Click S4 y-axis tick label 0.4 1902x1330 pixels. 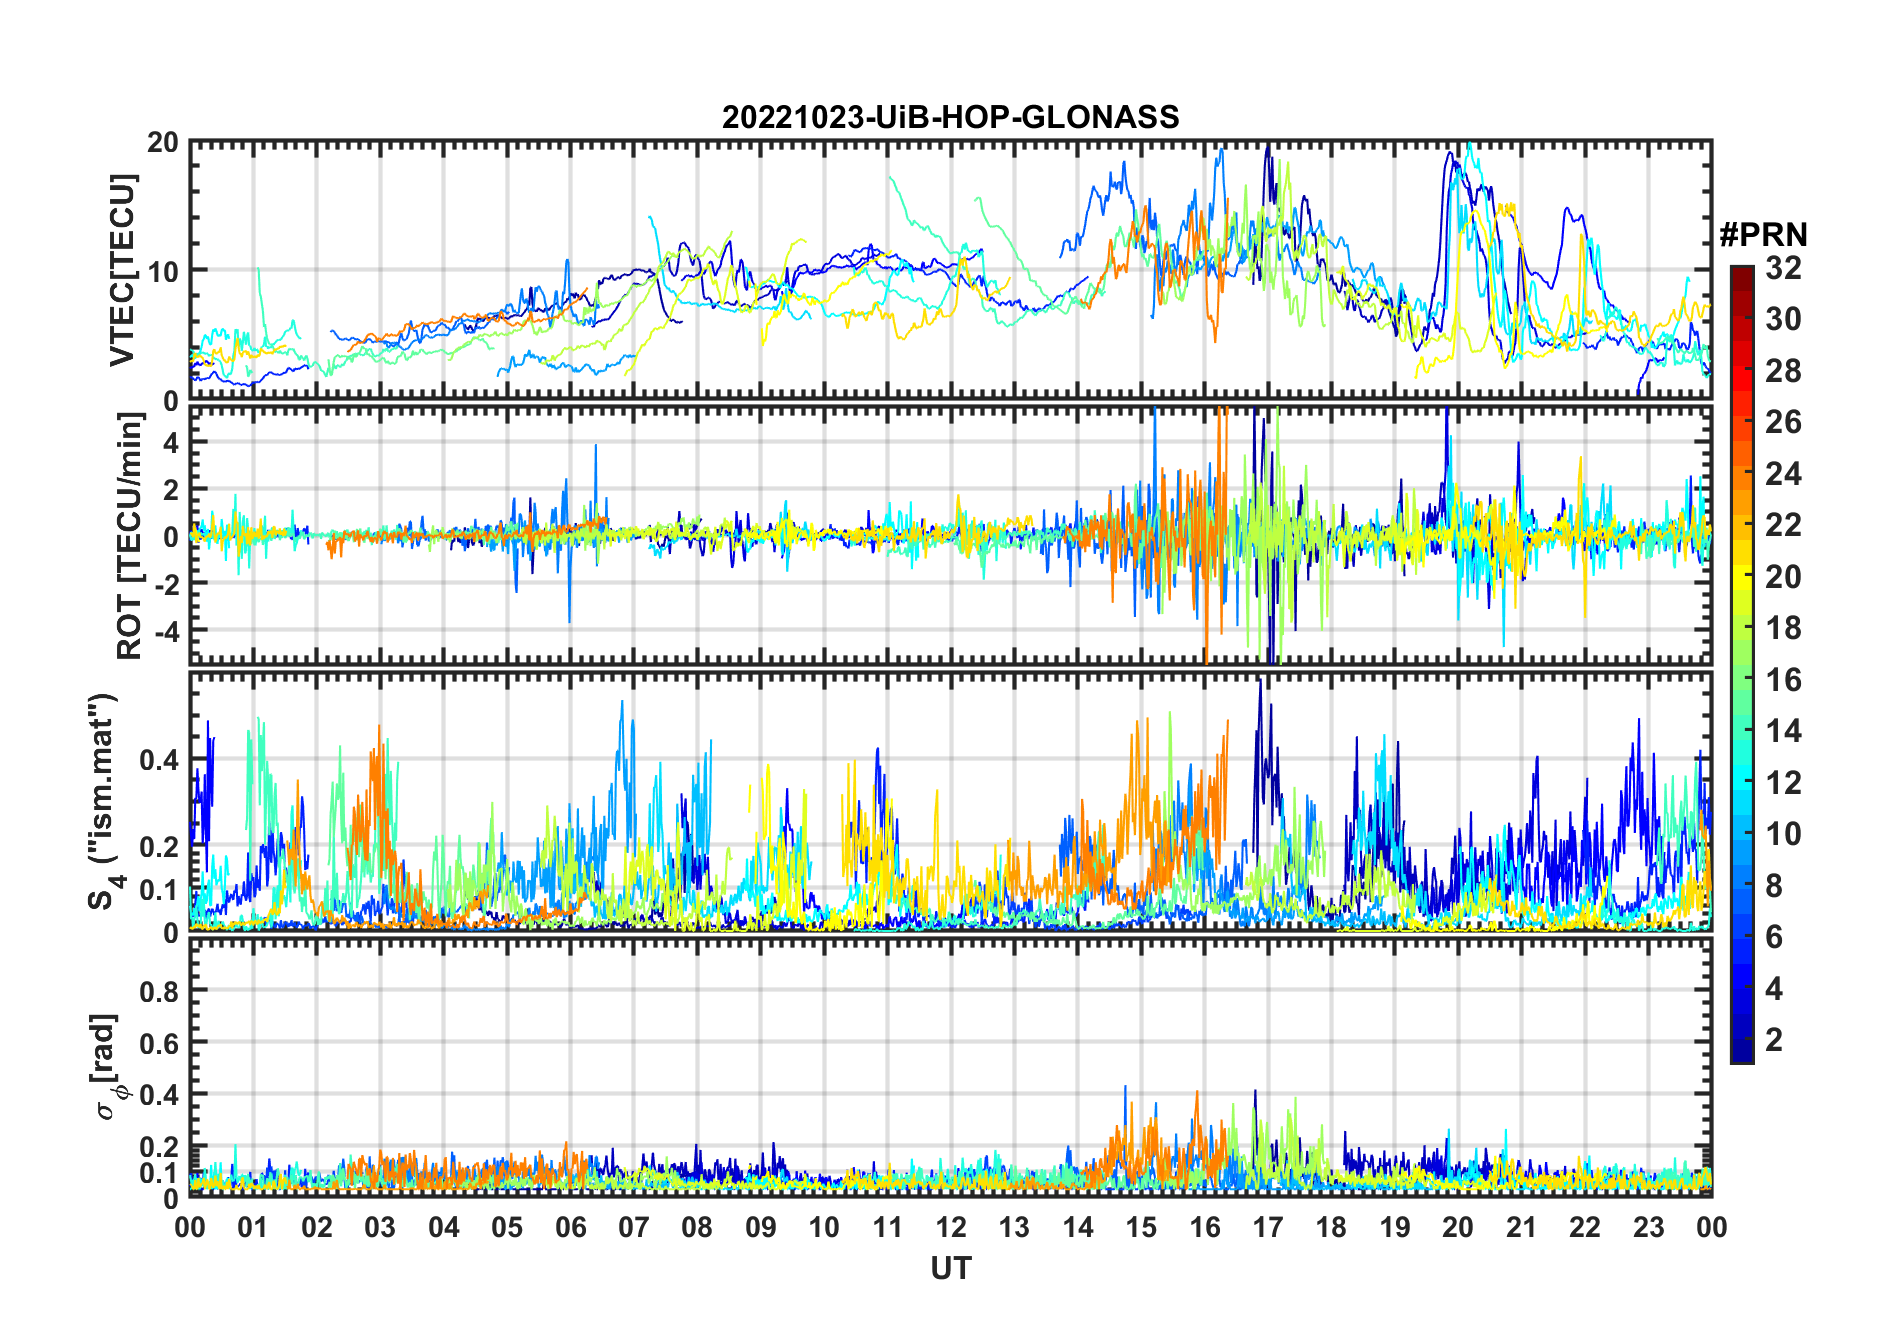(x=160, y=760)
